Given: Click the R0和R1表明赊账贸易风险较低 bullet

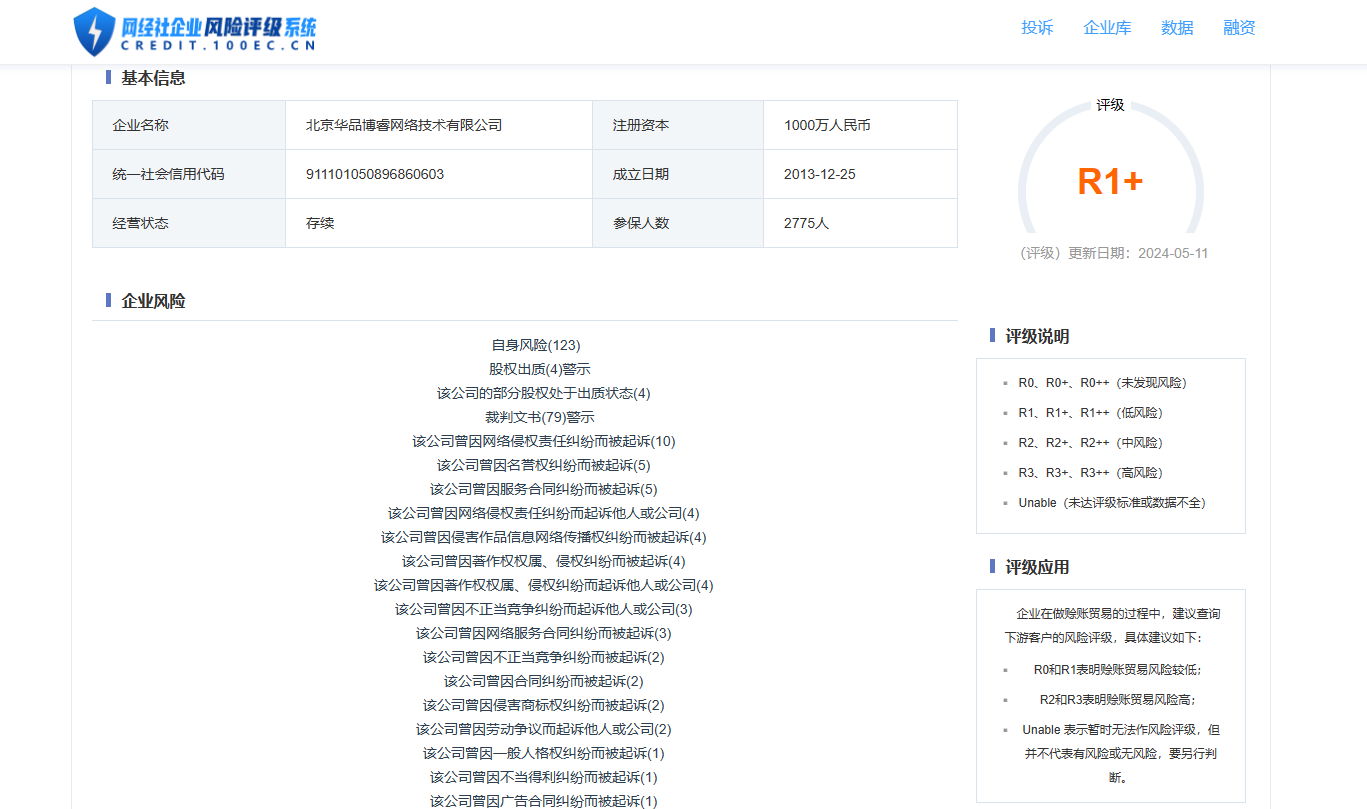Looking at the screenshot, I should [x=1120, y=670].
